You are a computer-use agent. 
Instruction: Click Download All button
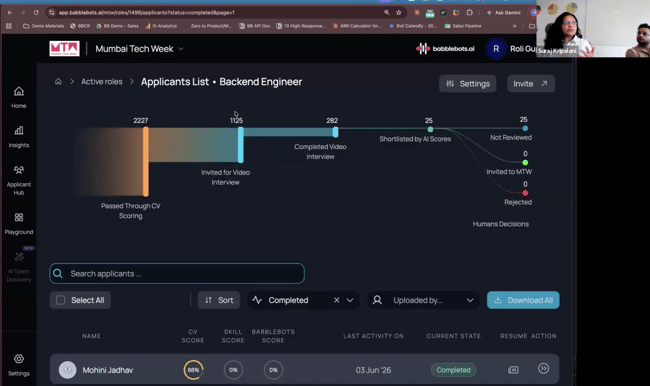point(523,300)
